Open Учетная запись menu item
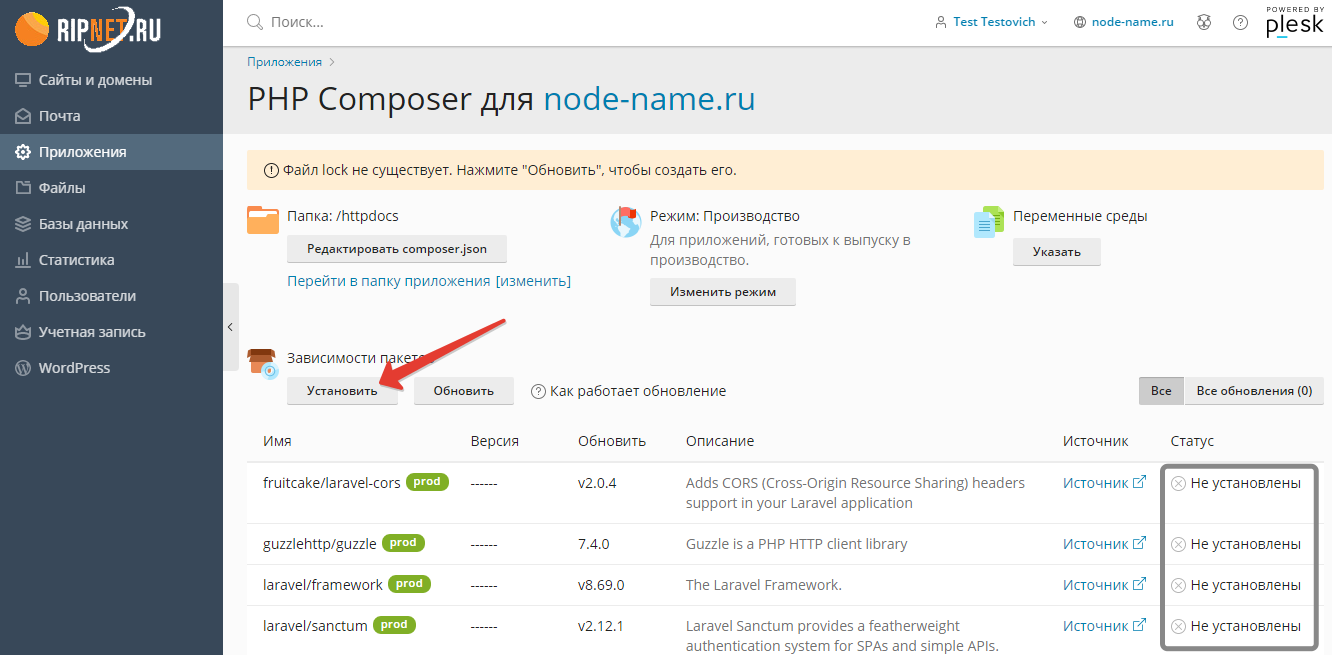Screen dimensions: 1332x657 111,332
